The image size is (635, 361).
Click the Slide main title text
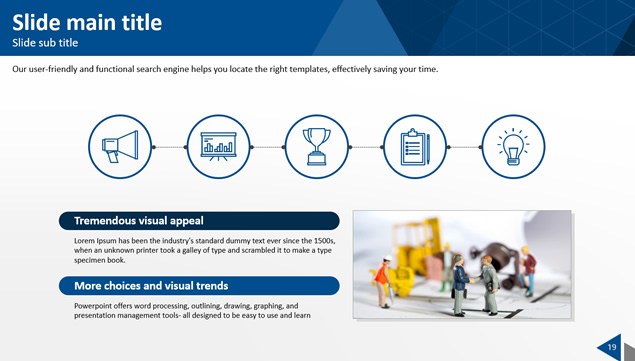coord(87,22)
